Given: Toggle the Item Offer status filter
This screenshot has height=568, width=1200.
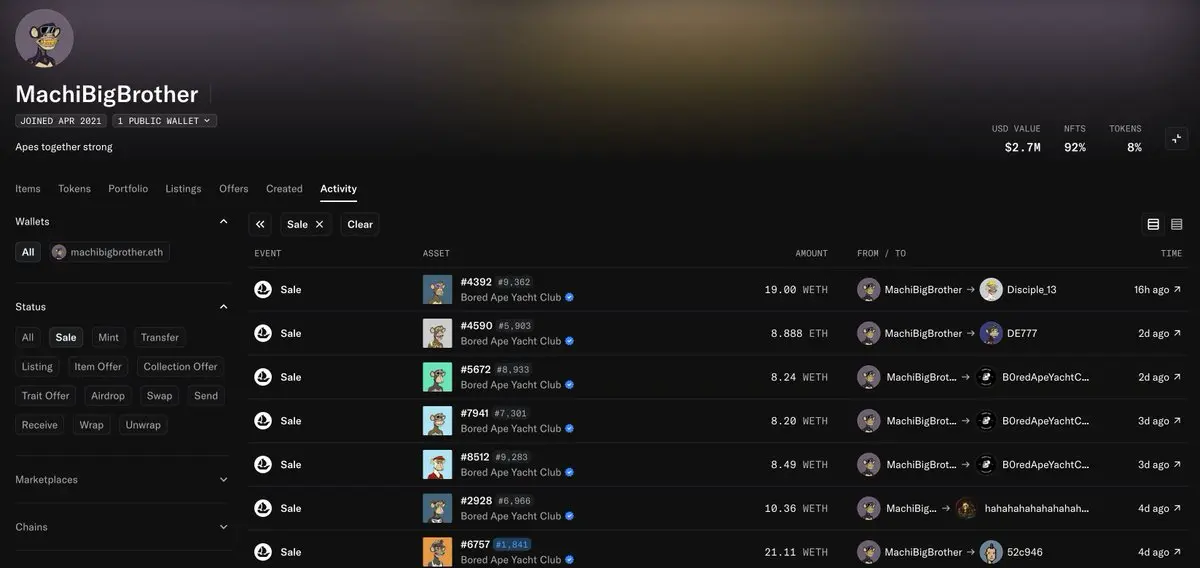Looking at the screenshot, I should click(98, 367).
